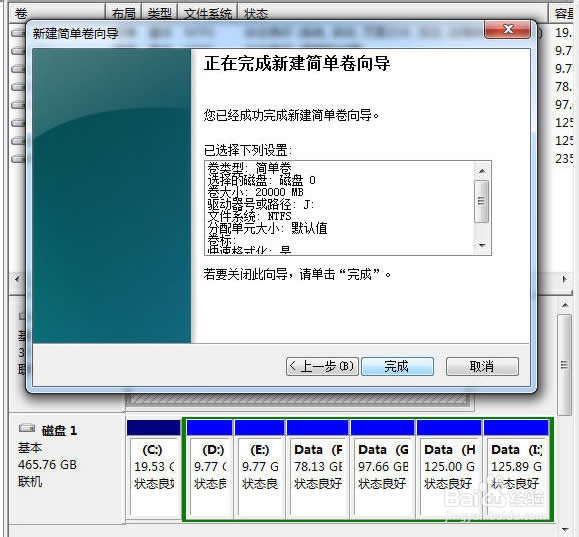Click the volume list right scroll arrow

coord(565,279)
